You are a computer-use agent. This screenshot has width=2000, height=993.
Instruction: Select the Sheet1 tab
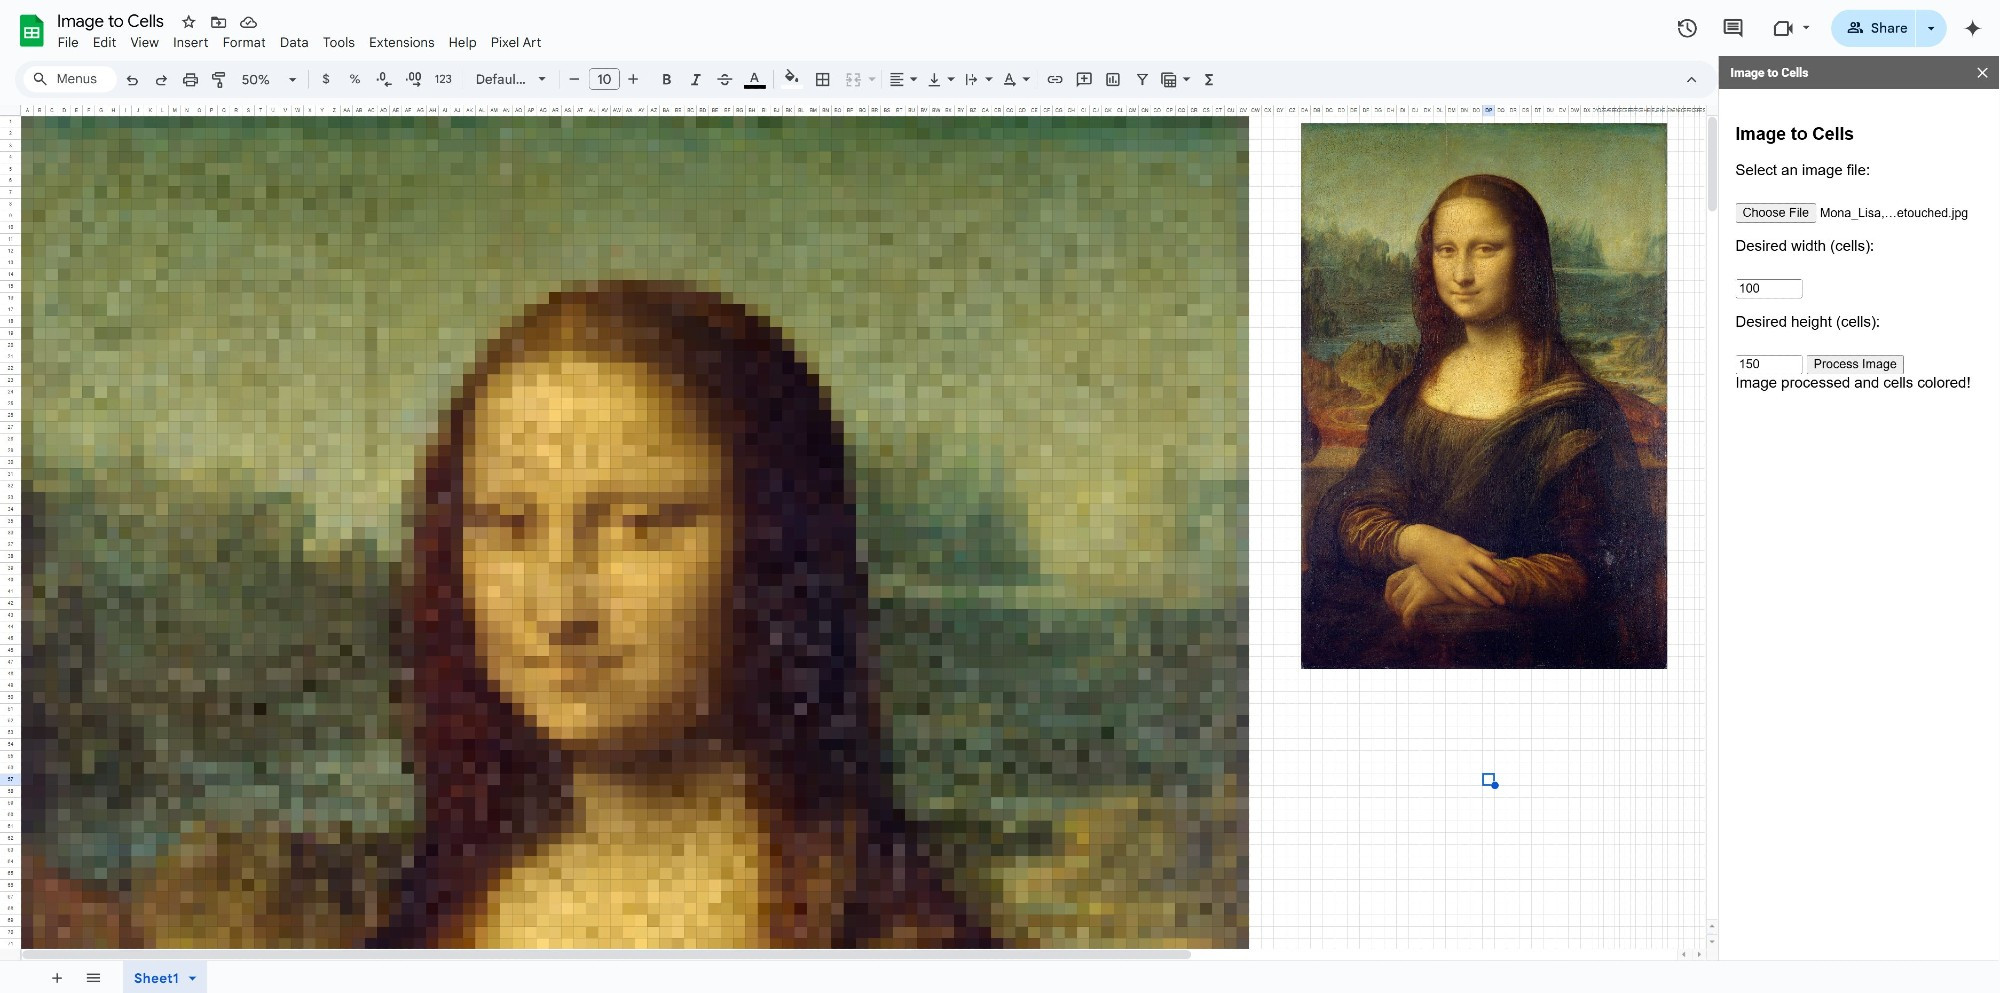pyautogui.click(x=164, y=978)
